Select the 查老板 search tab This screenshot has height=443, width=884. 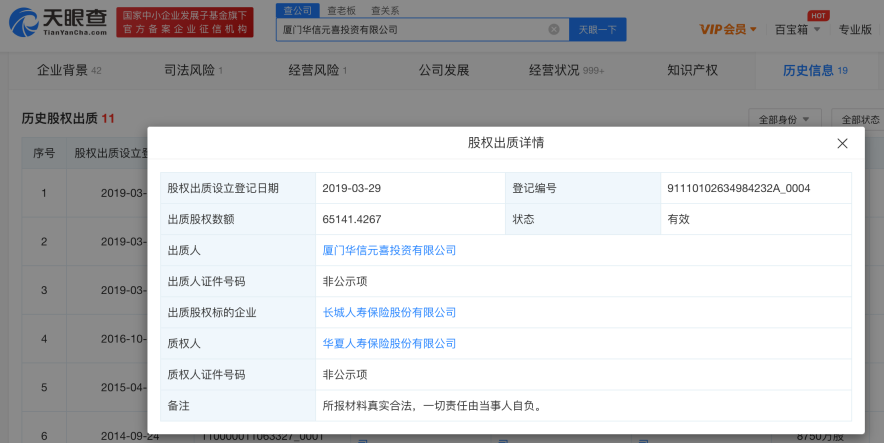click(341, 10)
